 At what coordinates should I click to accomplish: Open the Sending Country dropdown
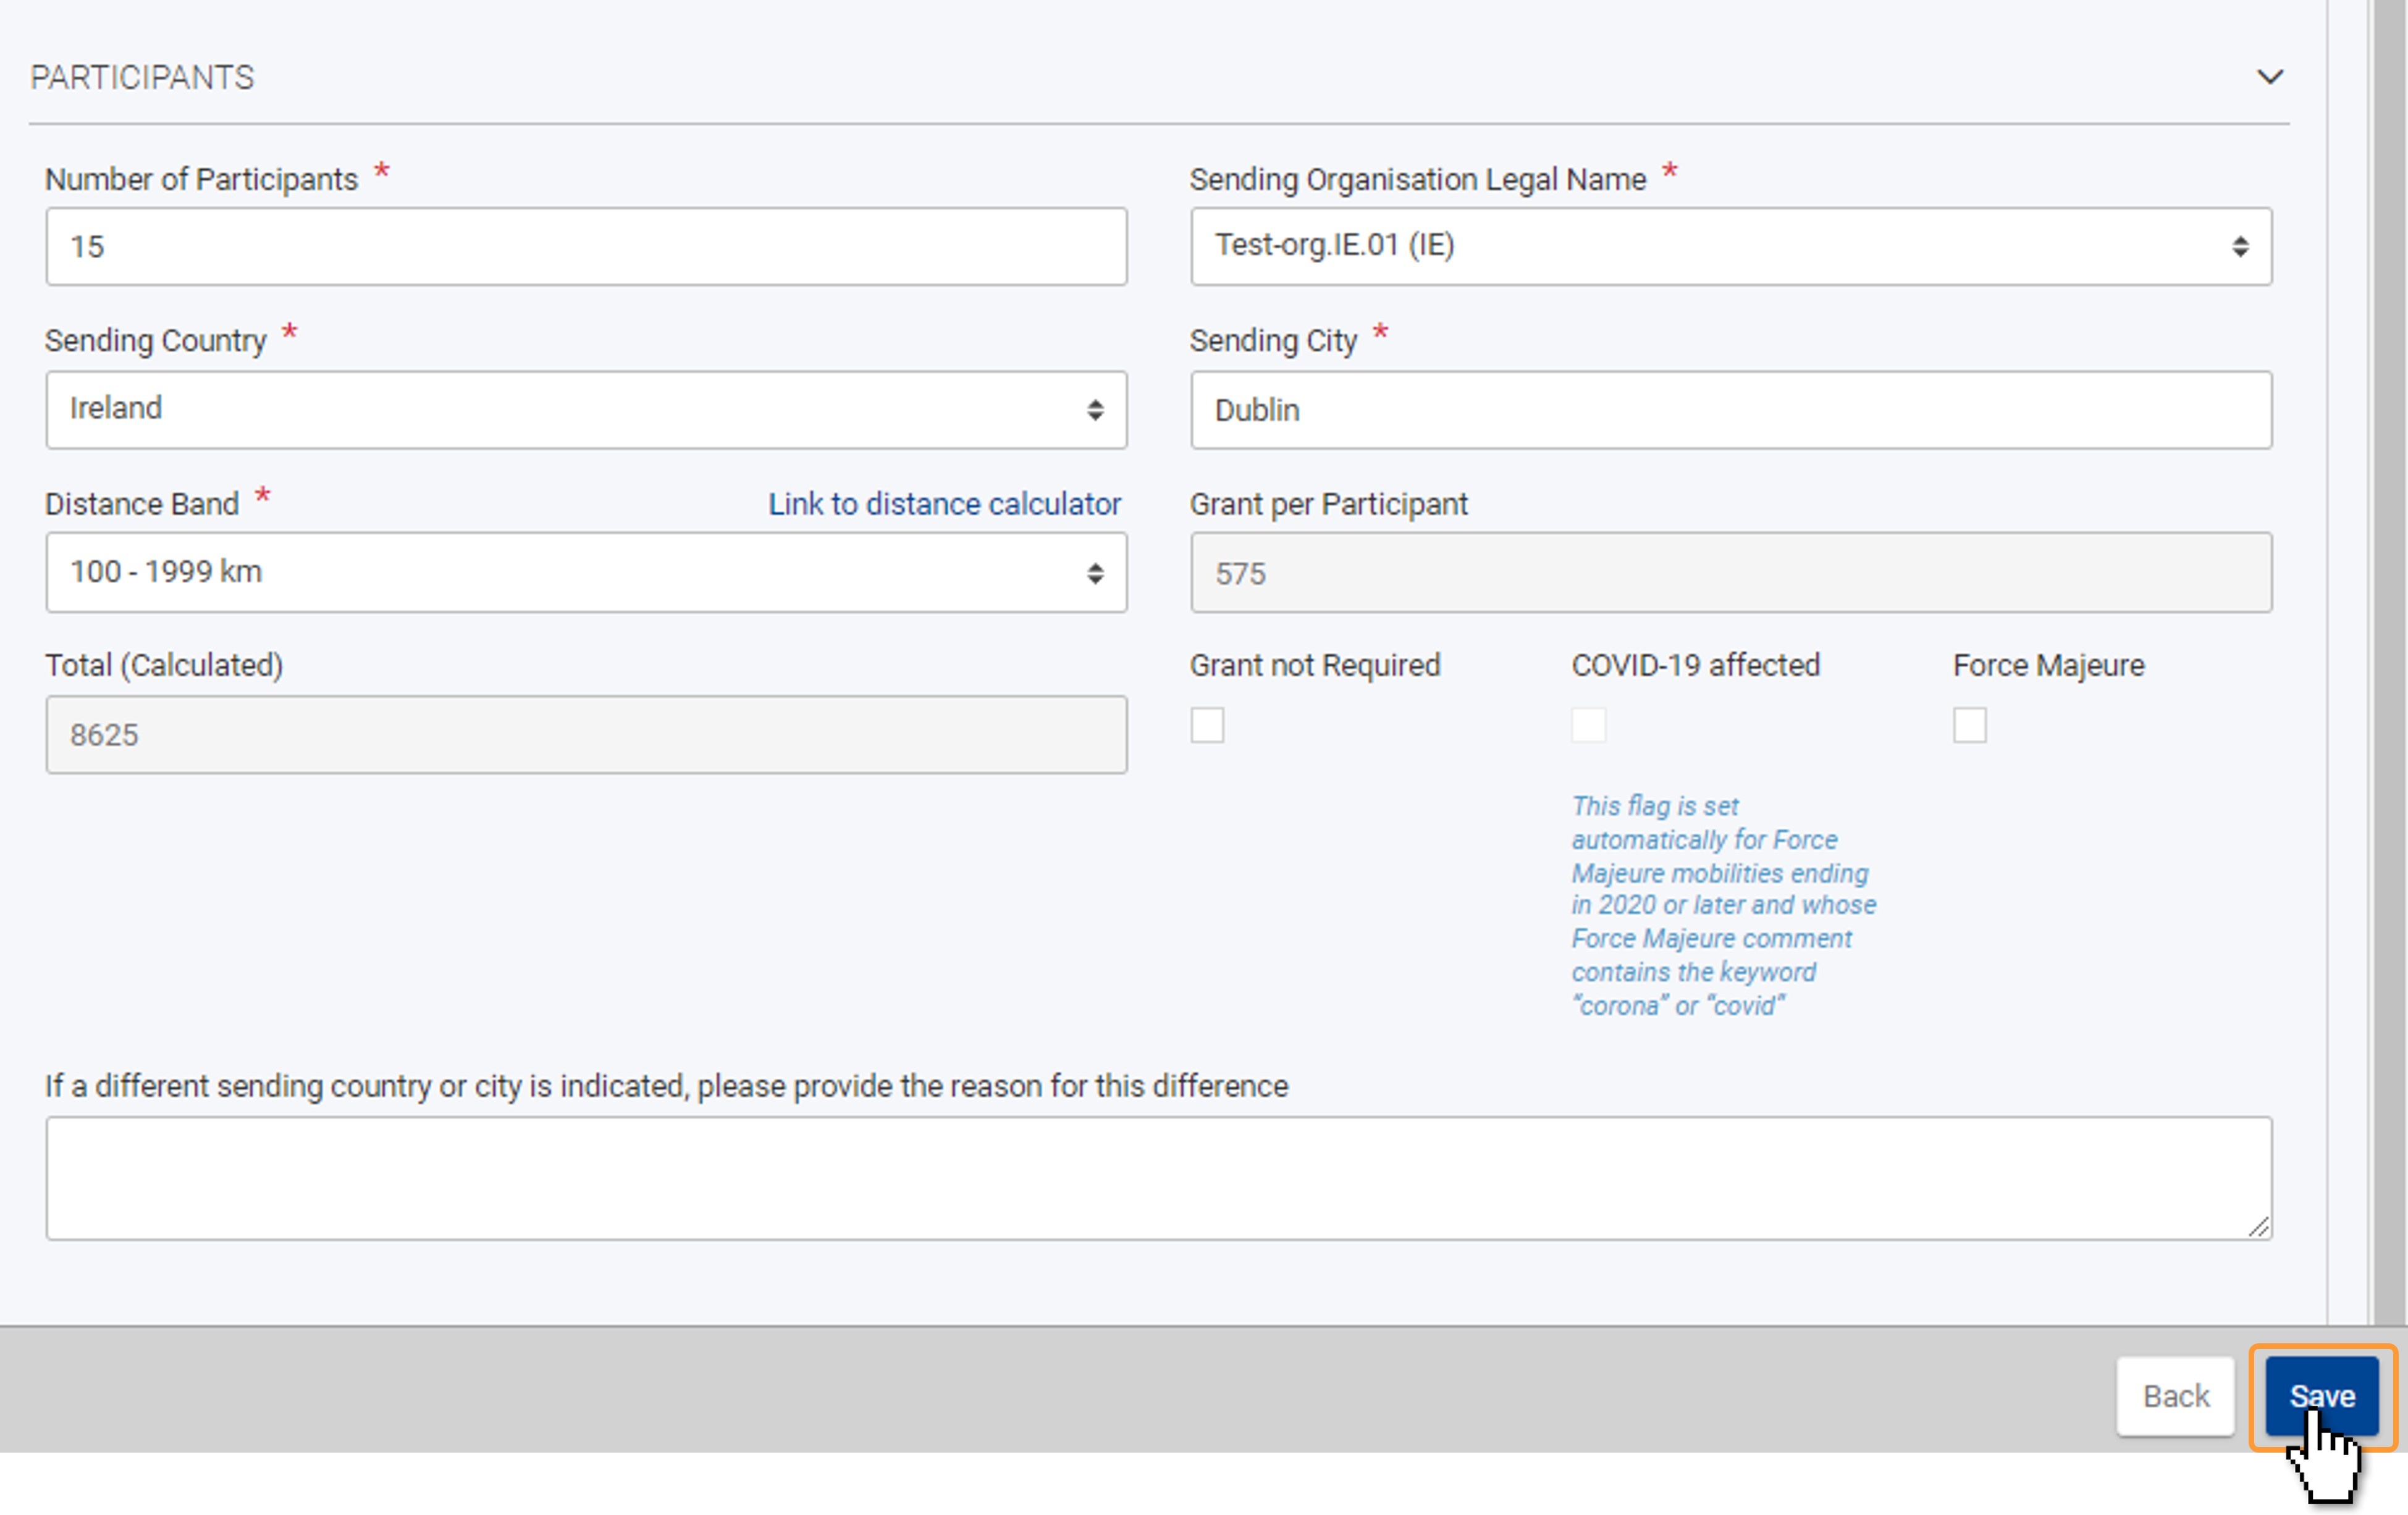[586, 409]
